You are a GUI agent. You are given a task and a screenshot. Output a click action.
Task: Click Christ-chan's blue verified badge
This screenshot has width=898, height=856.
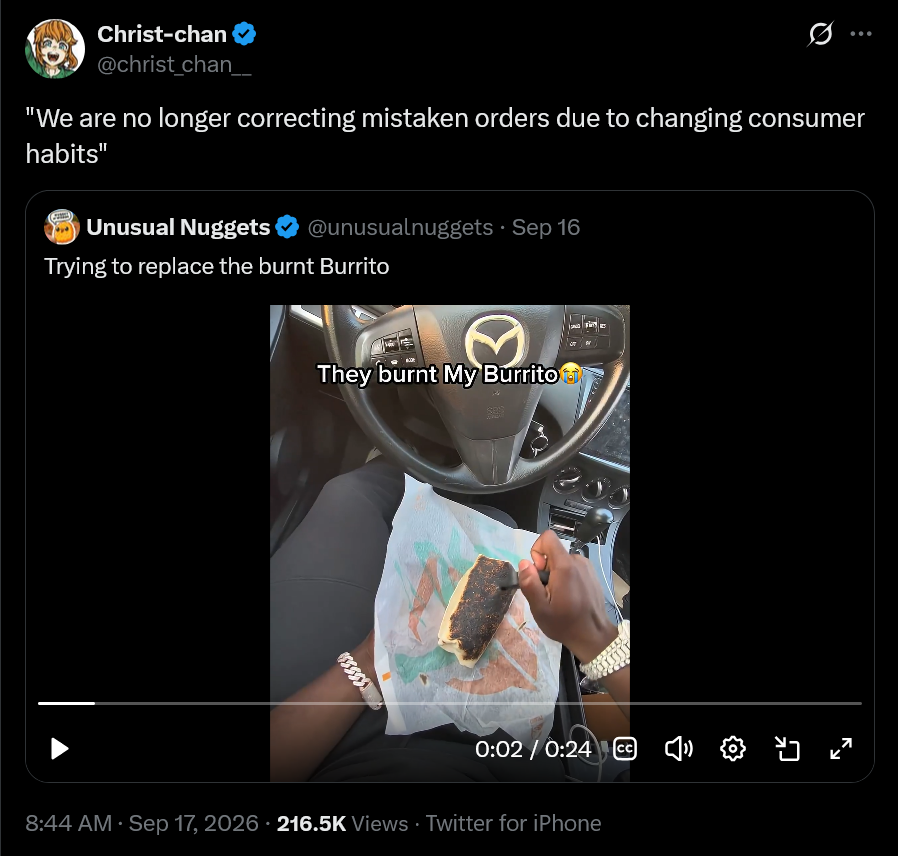click(245, 34)
